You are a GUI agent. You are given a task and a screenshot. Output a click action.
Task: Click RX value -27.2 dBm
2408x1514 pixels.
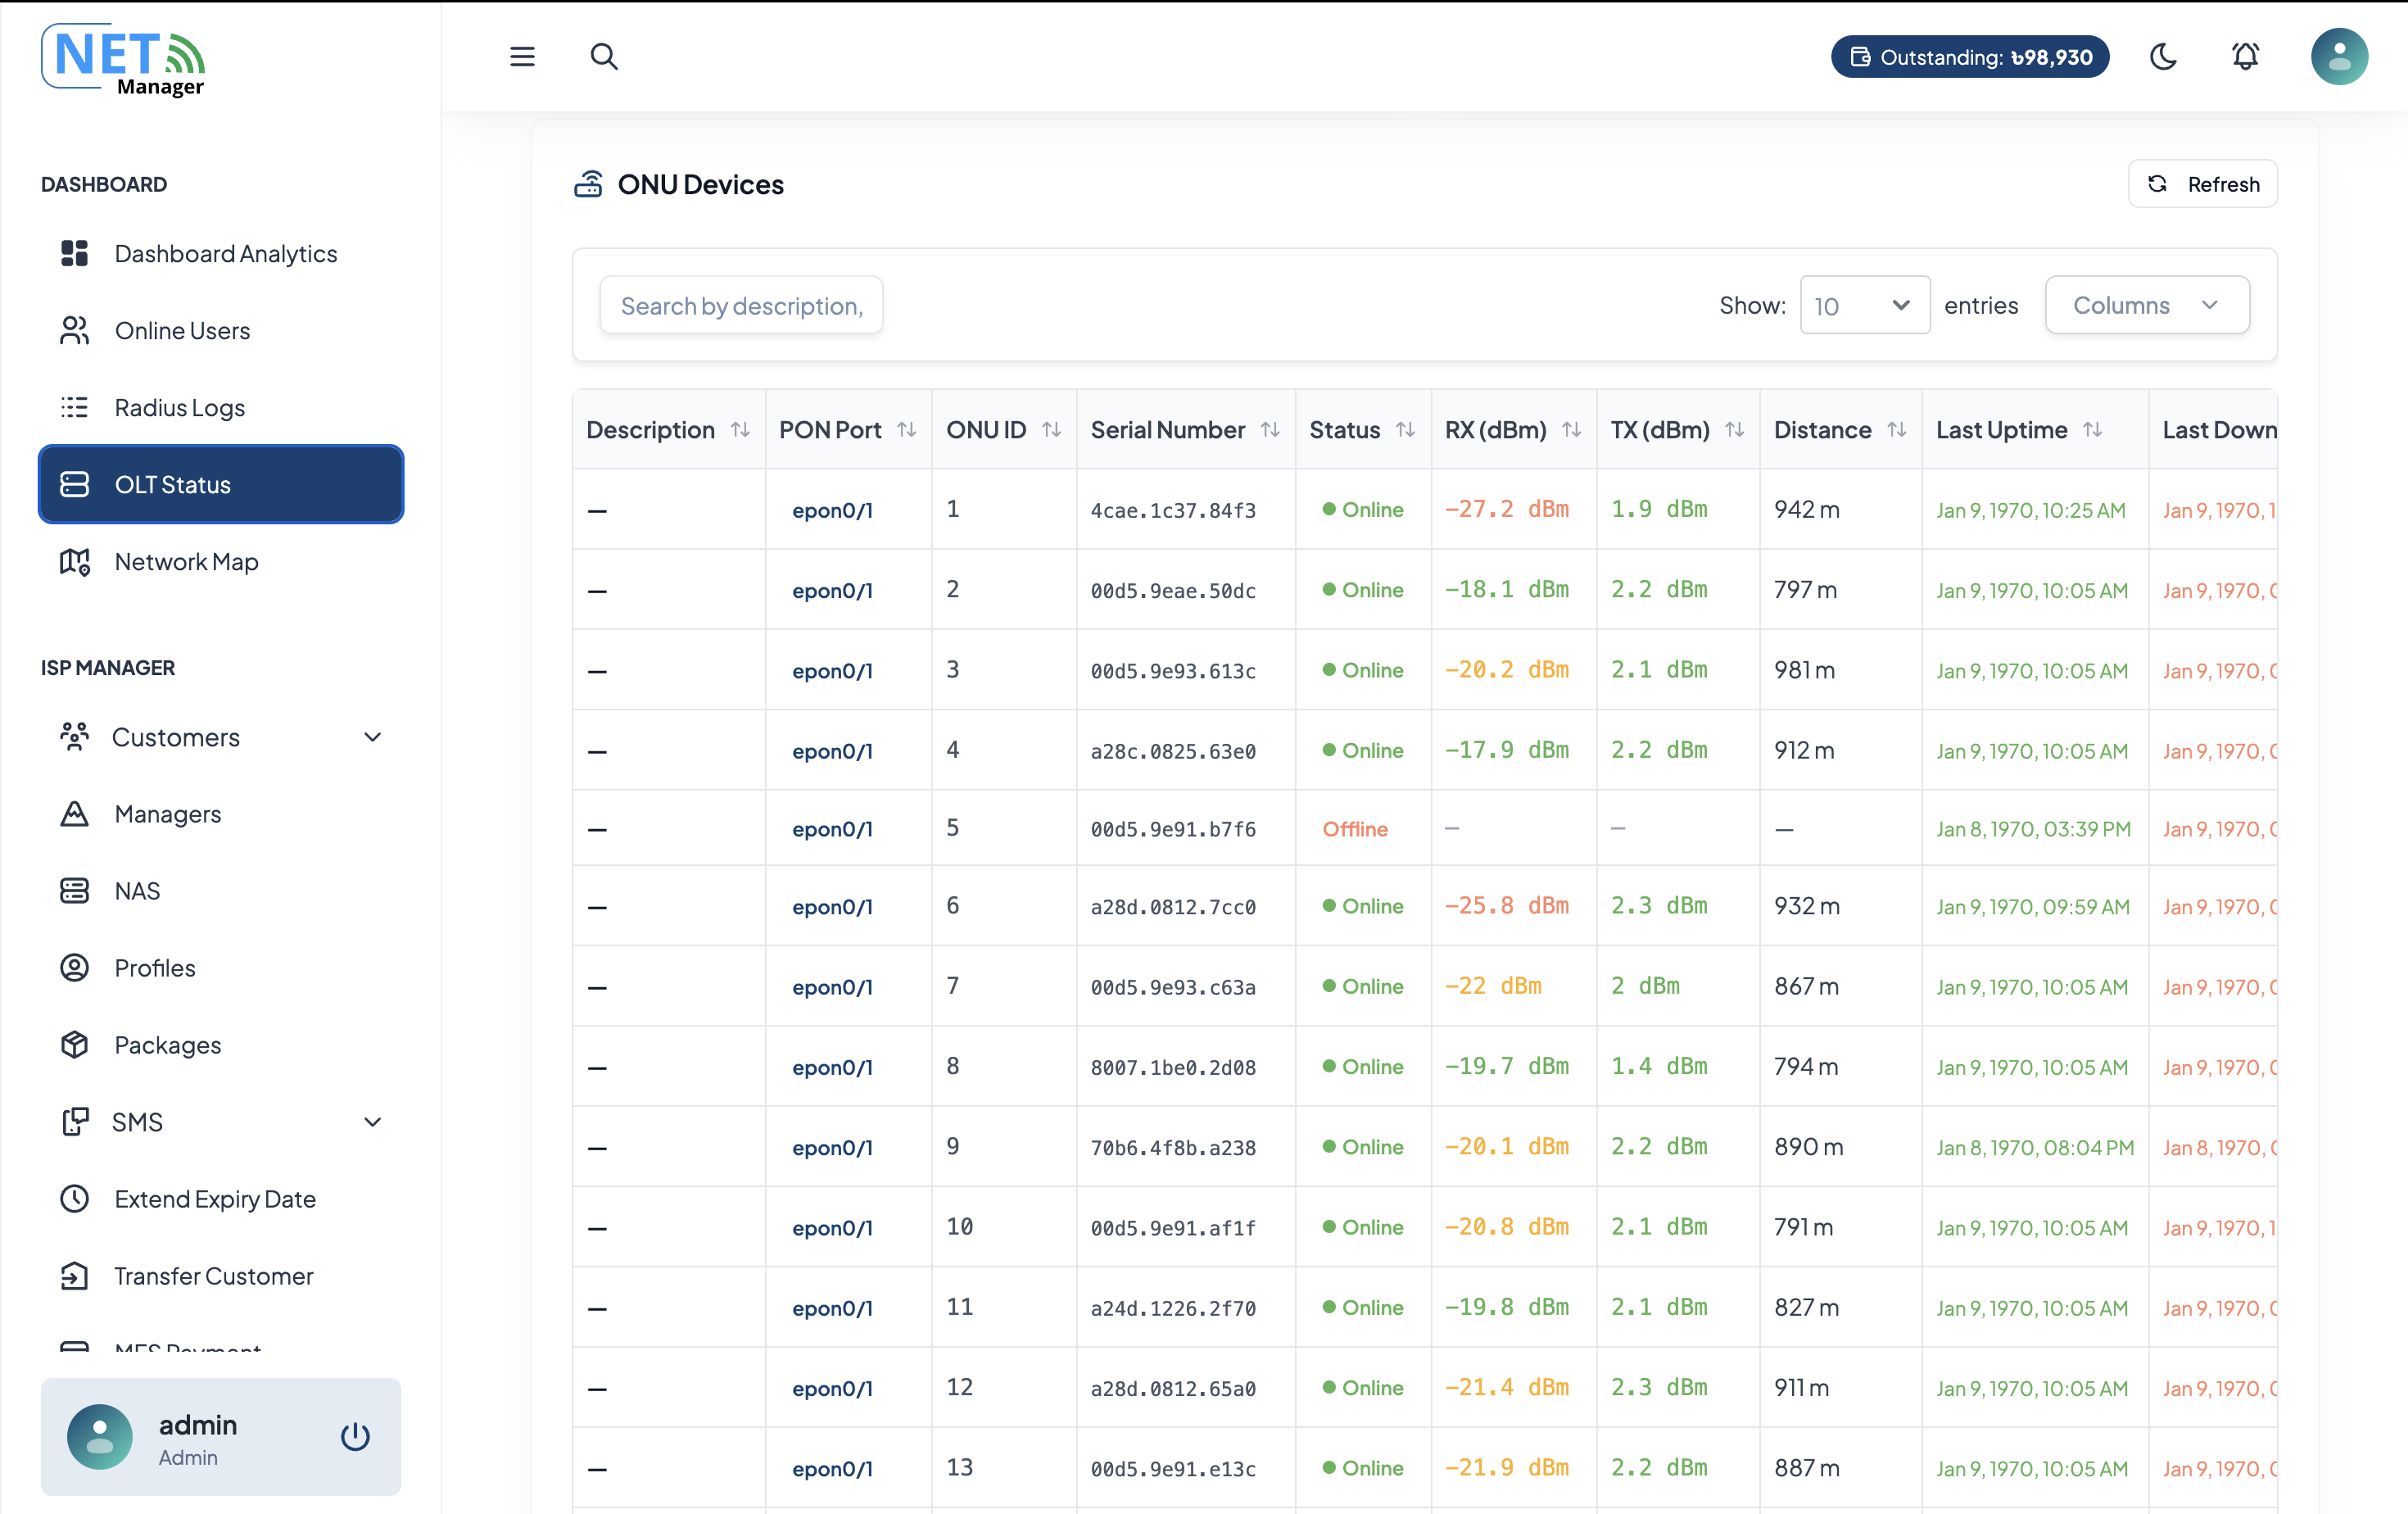[1507, 509]
